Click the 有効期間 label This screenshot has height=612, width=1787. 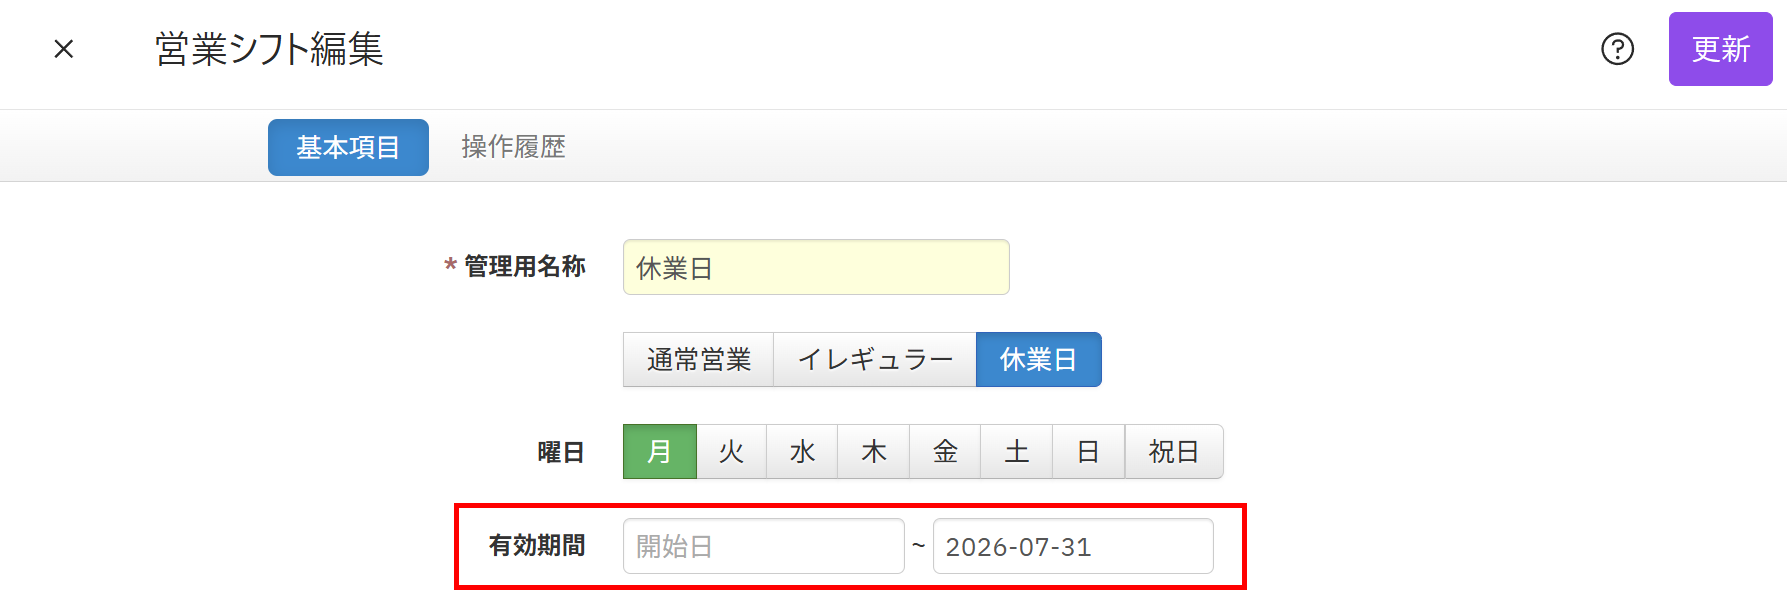537,545
